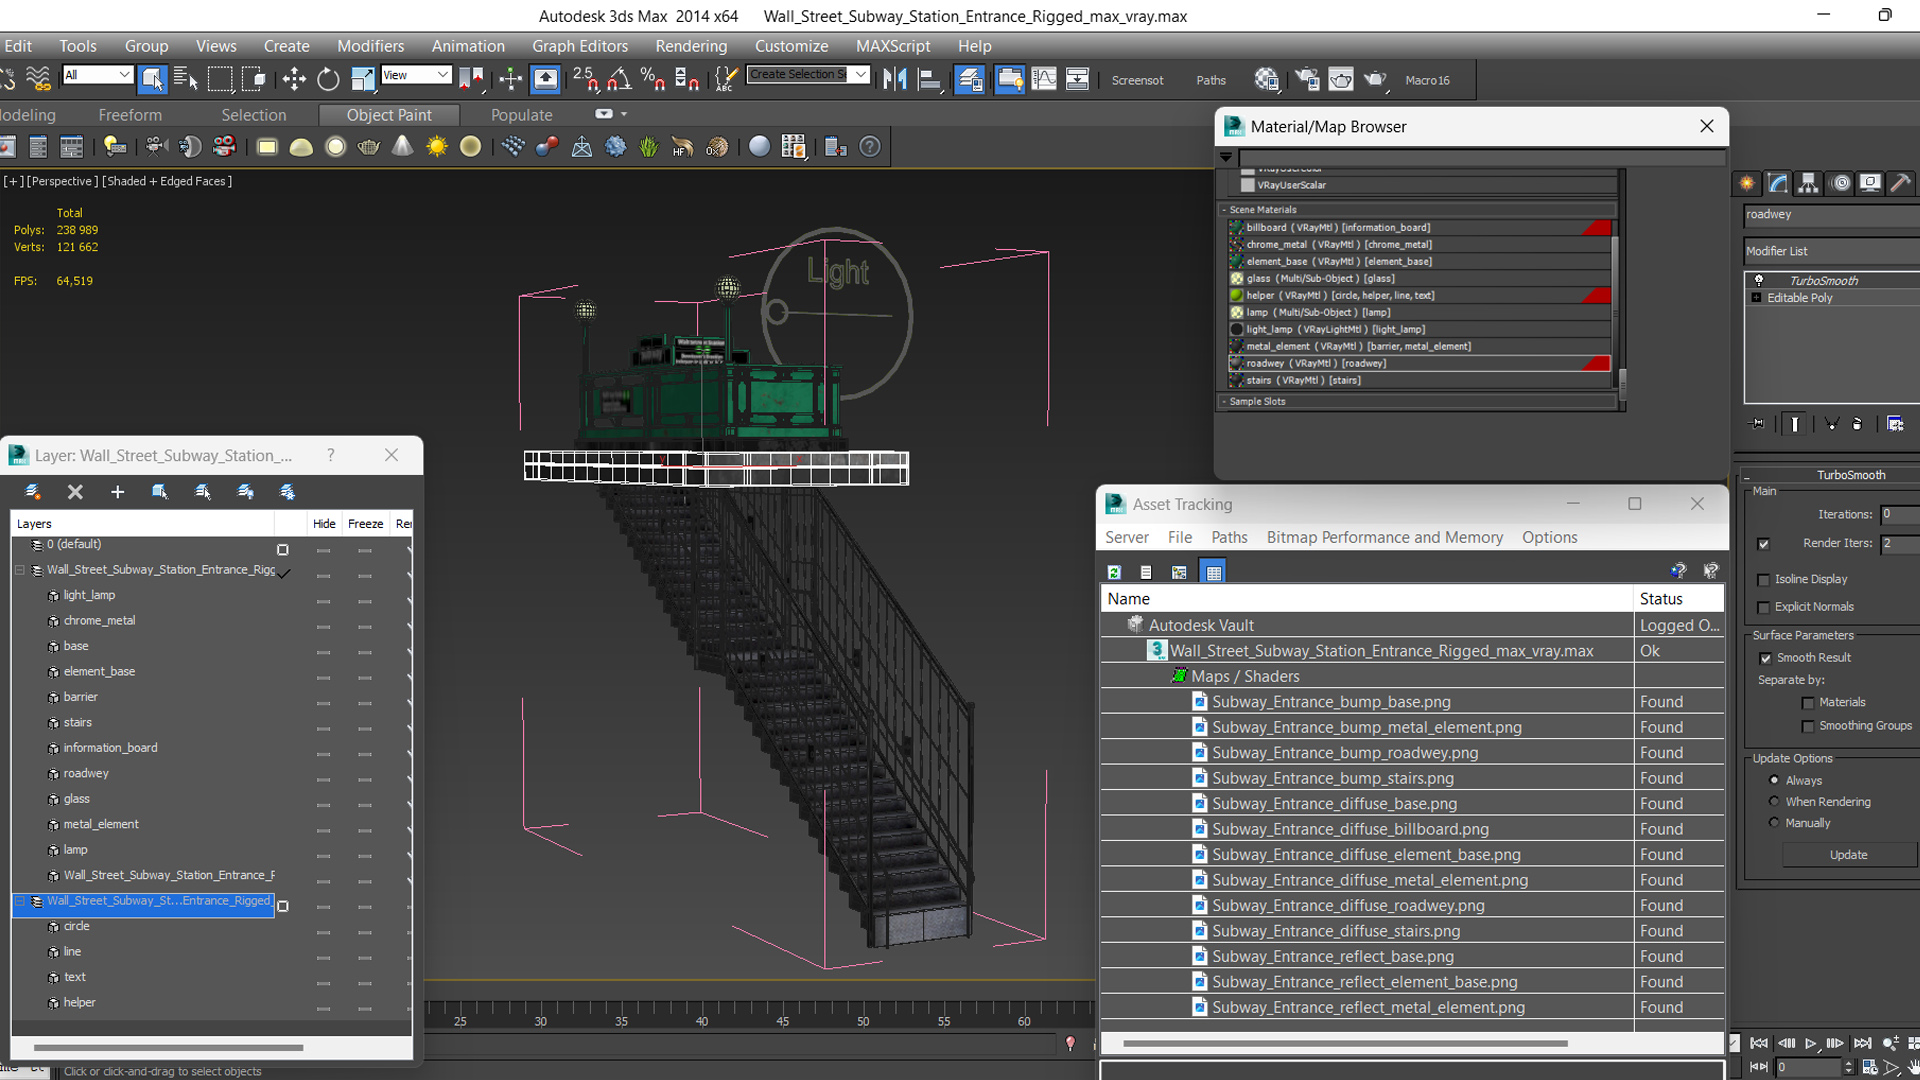Image resolution: width=1920 pixels, height=1080 pixels.
Task: Open the Utilities hammer panel tab
Action: coord(1900,183)
